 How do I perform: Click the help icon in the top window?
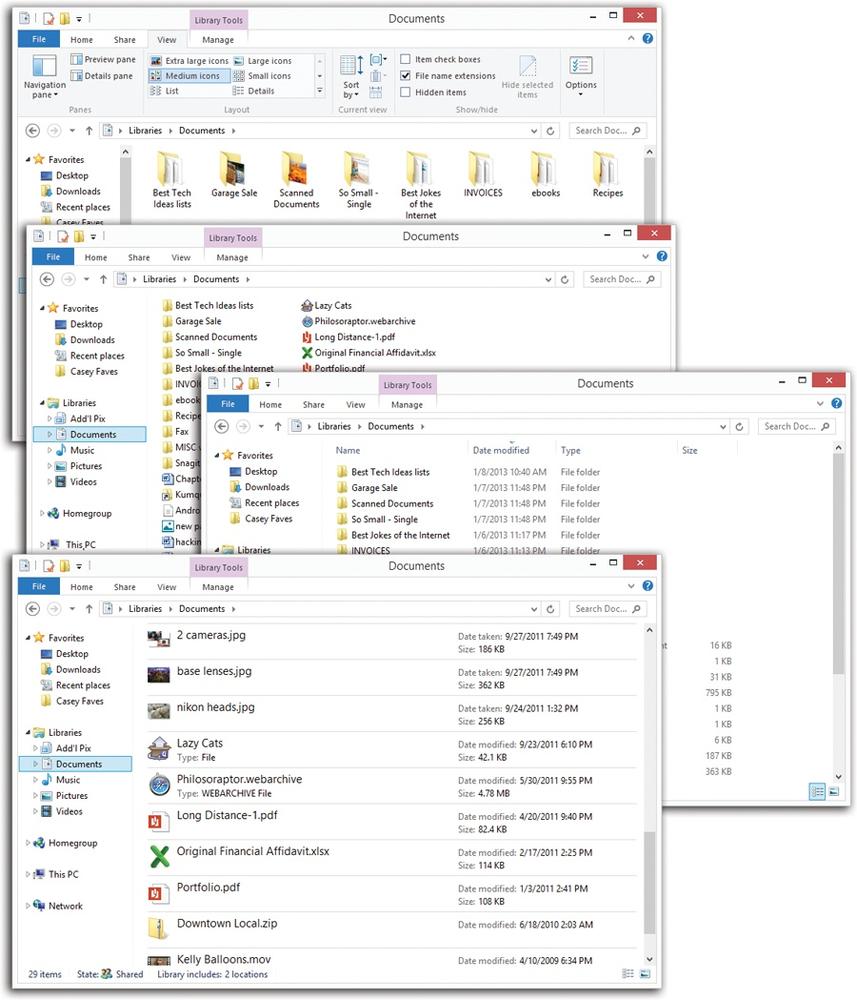coord(647,39)
